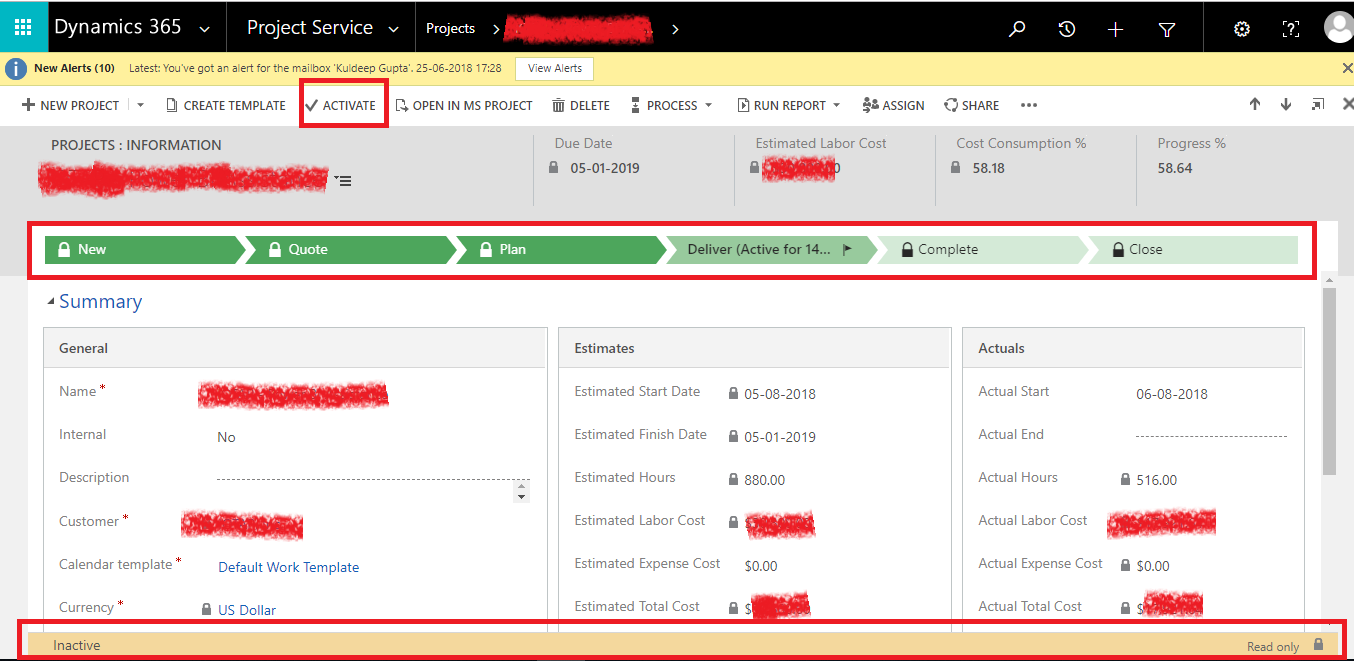
Task: Click the more commands ellipsis
Action: click(x=1029, y=105)
